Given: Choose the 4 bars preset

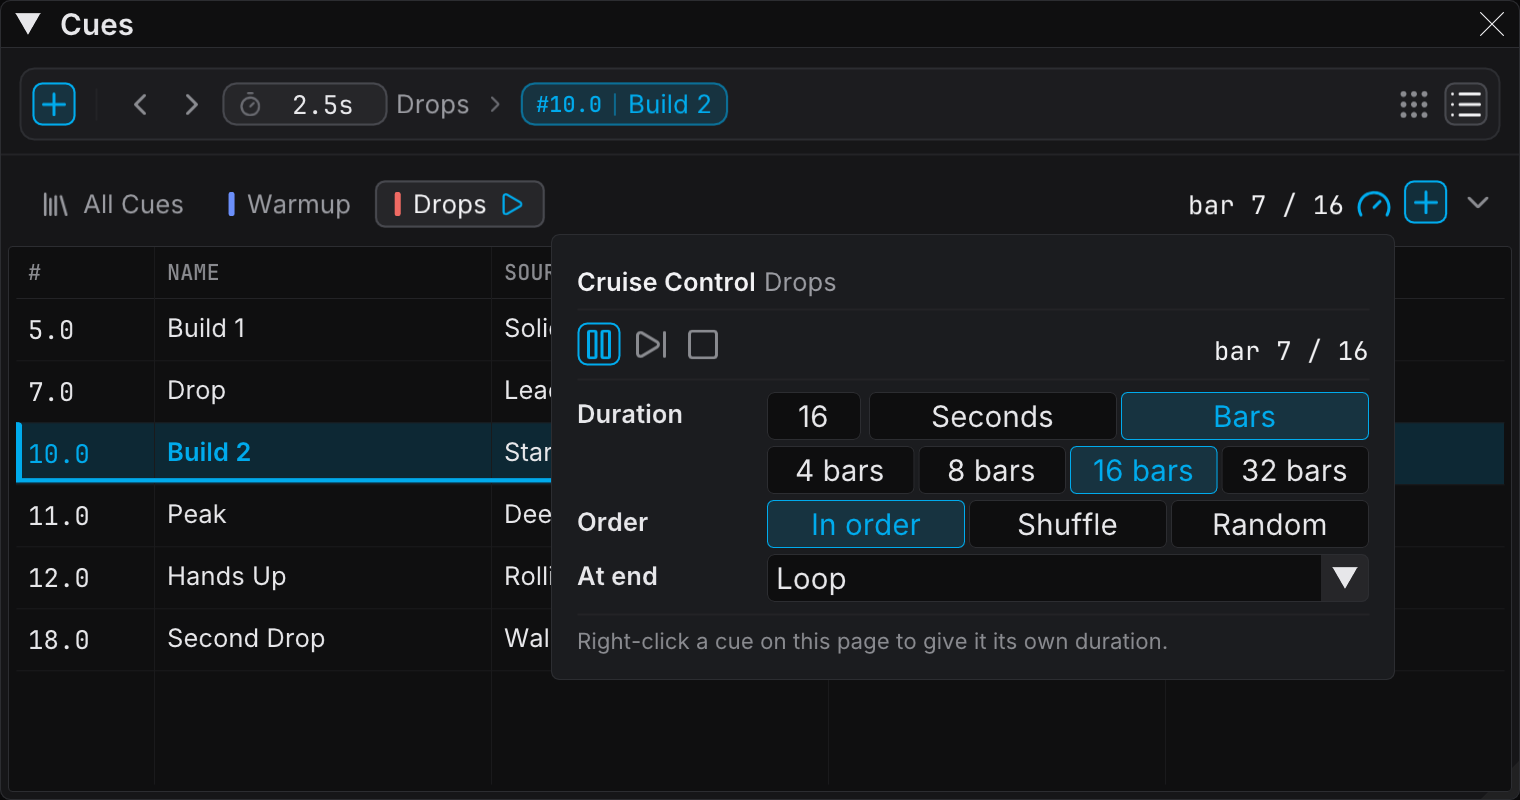Looking at the screenshot, I should 840,470.
